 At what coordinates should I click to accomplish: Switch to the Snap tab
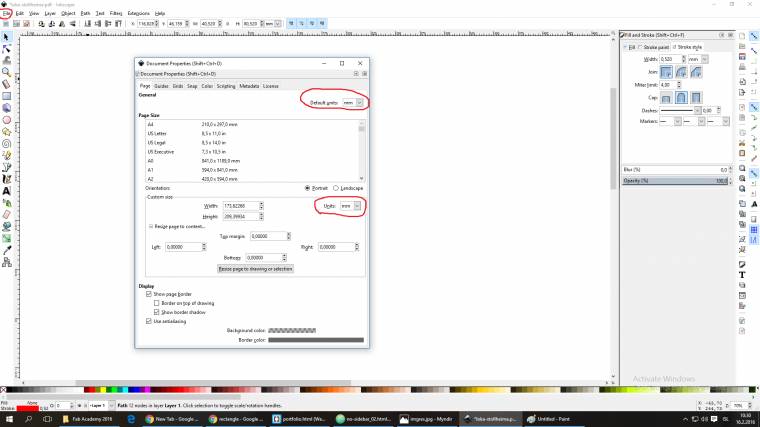[192, 86]
